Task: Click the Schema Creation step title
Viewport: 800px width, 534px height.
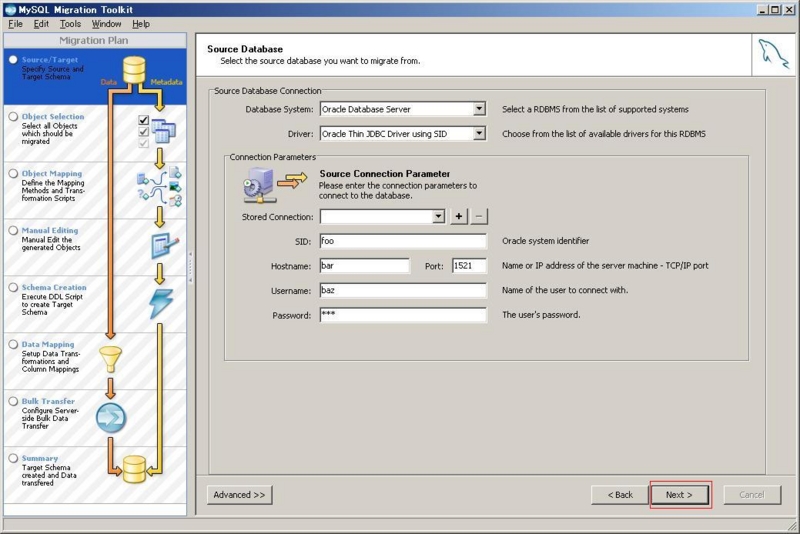Action: point(54,287)
